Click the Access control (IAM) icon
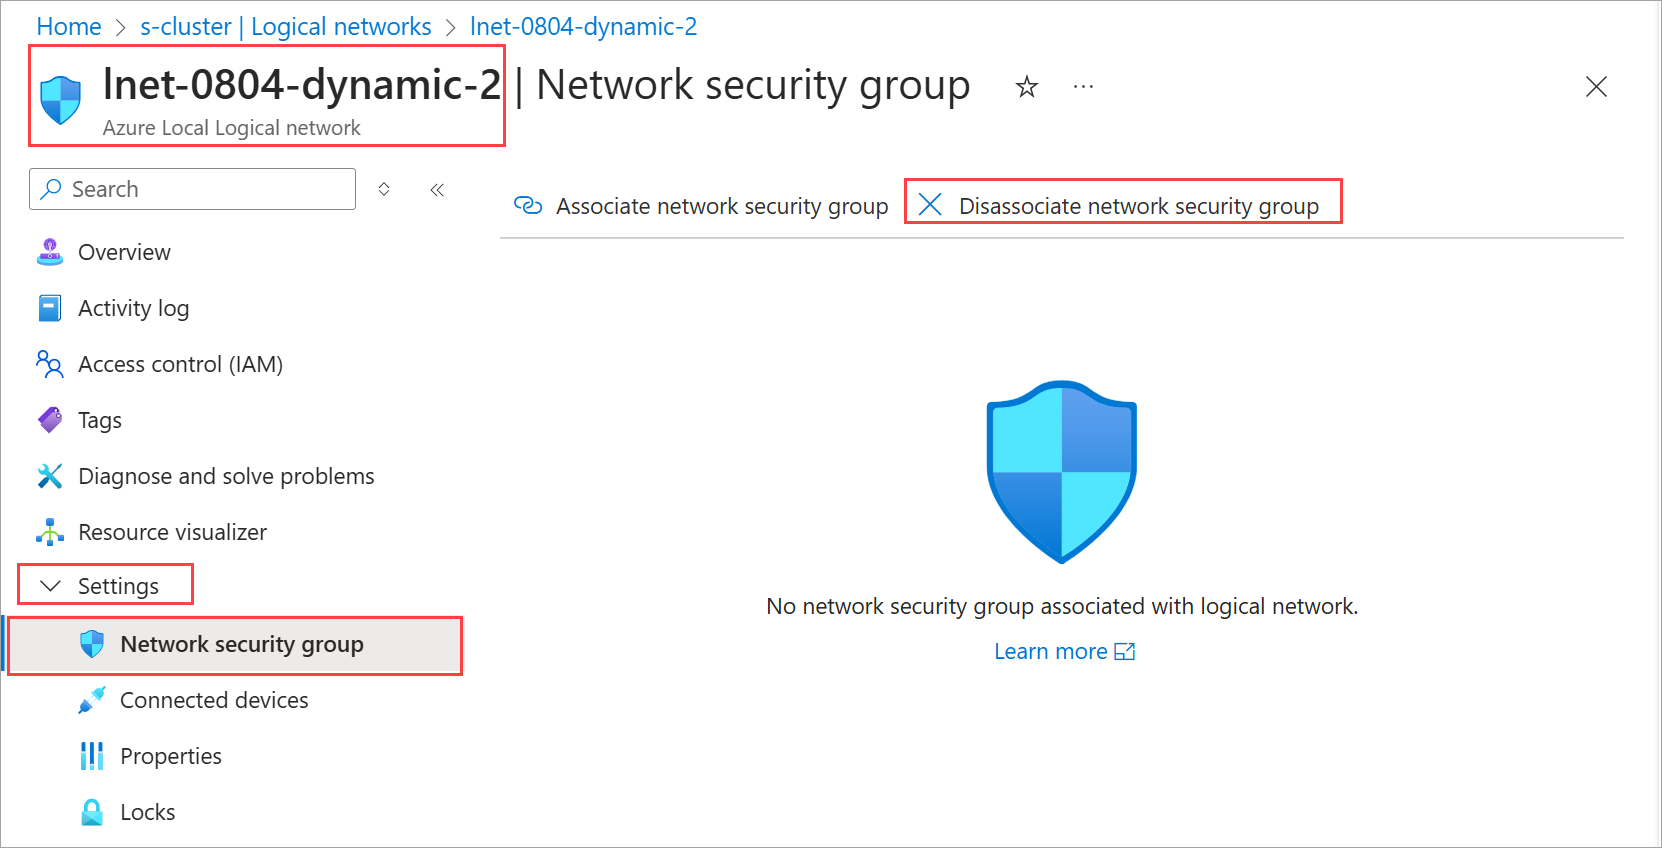 tap(50, 364)
